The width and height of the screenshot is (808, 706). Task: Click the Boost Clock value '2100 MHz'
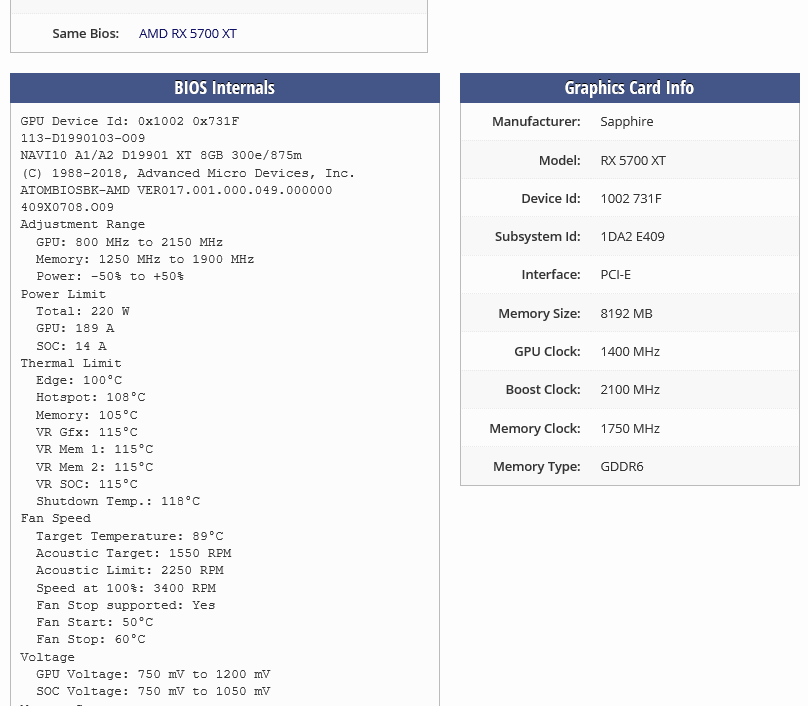pos(630,390)
